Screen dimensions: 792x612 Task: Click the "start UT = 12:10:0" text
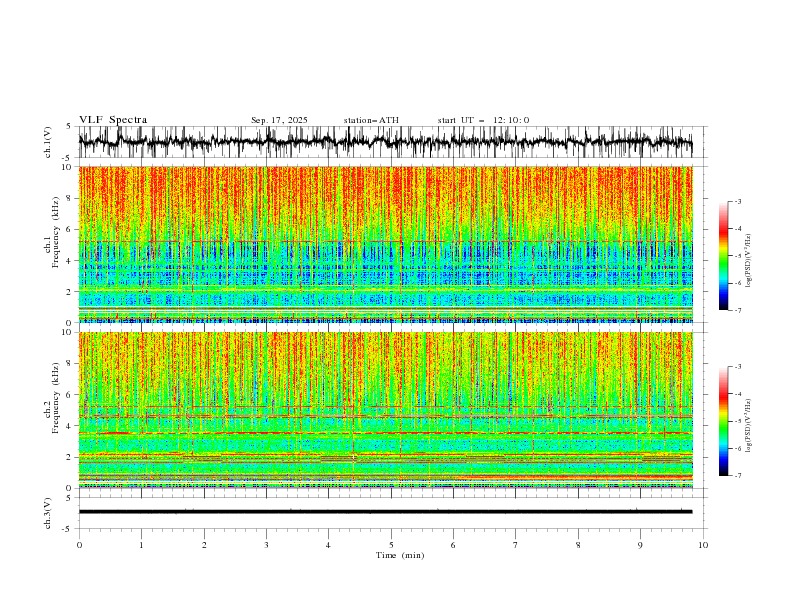pyautogui.click(x=483, y=120)
